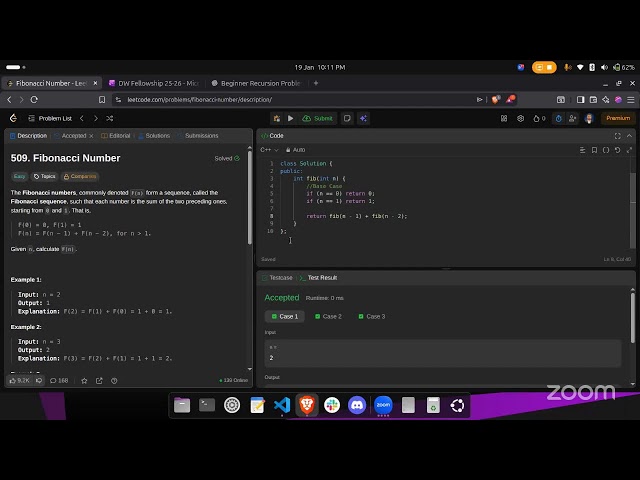Open the Solutions tab
Viewport: 640px width, 480px height.
(154, 136)
